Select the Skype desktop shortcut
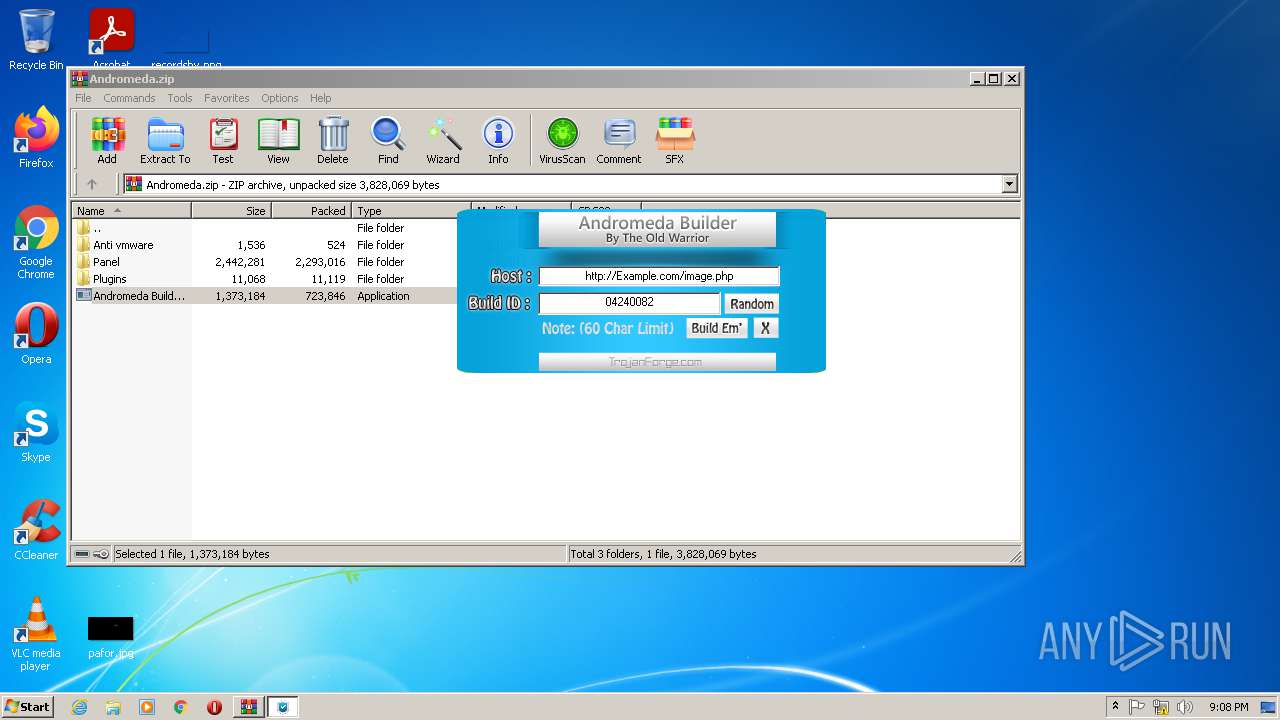 coord(36,432)
